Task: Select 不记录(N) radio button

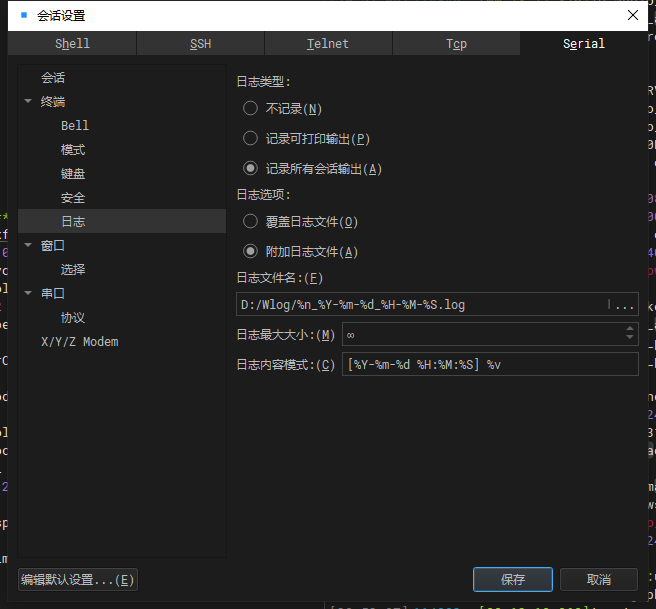Action: 250,109
